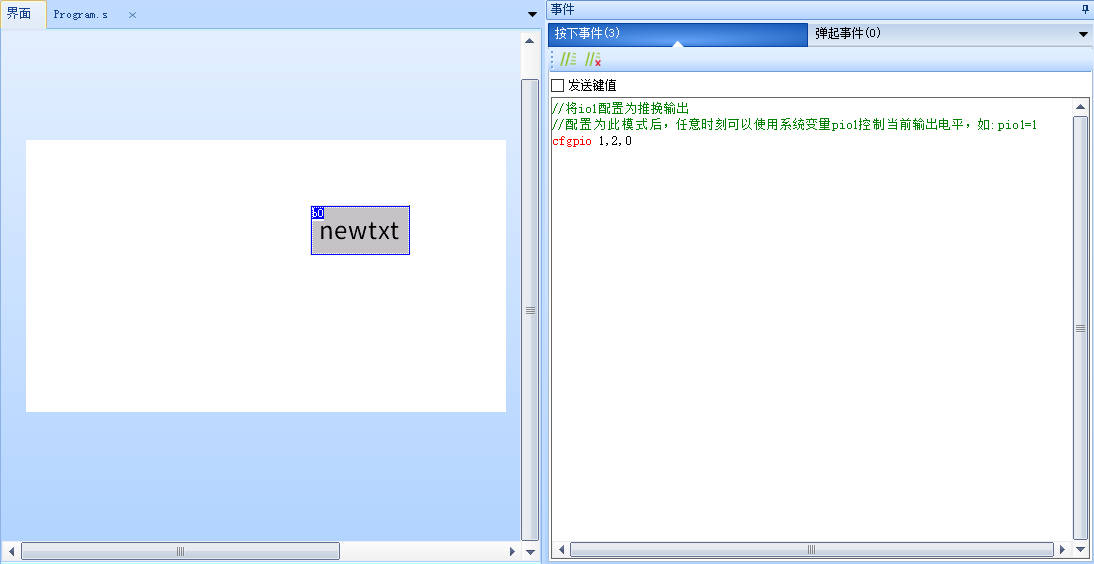Switch to the Program.s tab
This screenshot has height=564, width=1094.
point(81,15)
